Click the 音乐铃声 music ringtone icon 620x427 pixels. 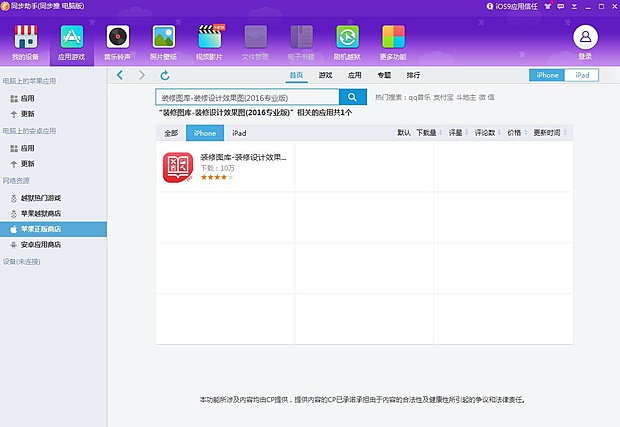(x=119, y=40)
